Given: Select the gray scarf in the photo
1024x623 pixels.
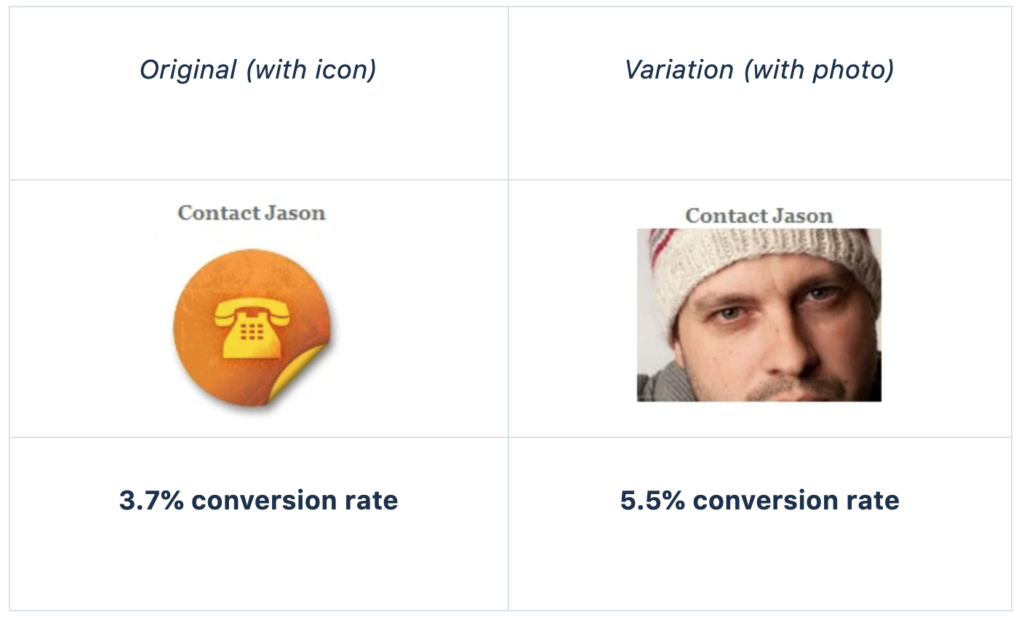Looking at the screenshot, I should [660, 383].
